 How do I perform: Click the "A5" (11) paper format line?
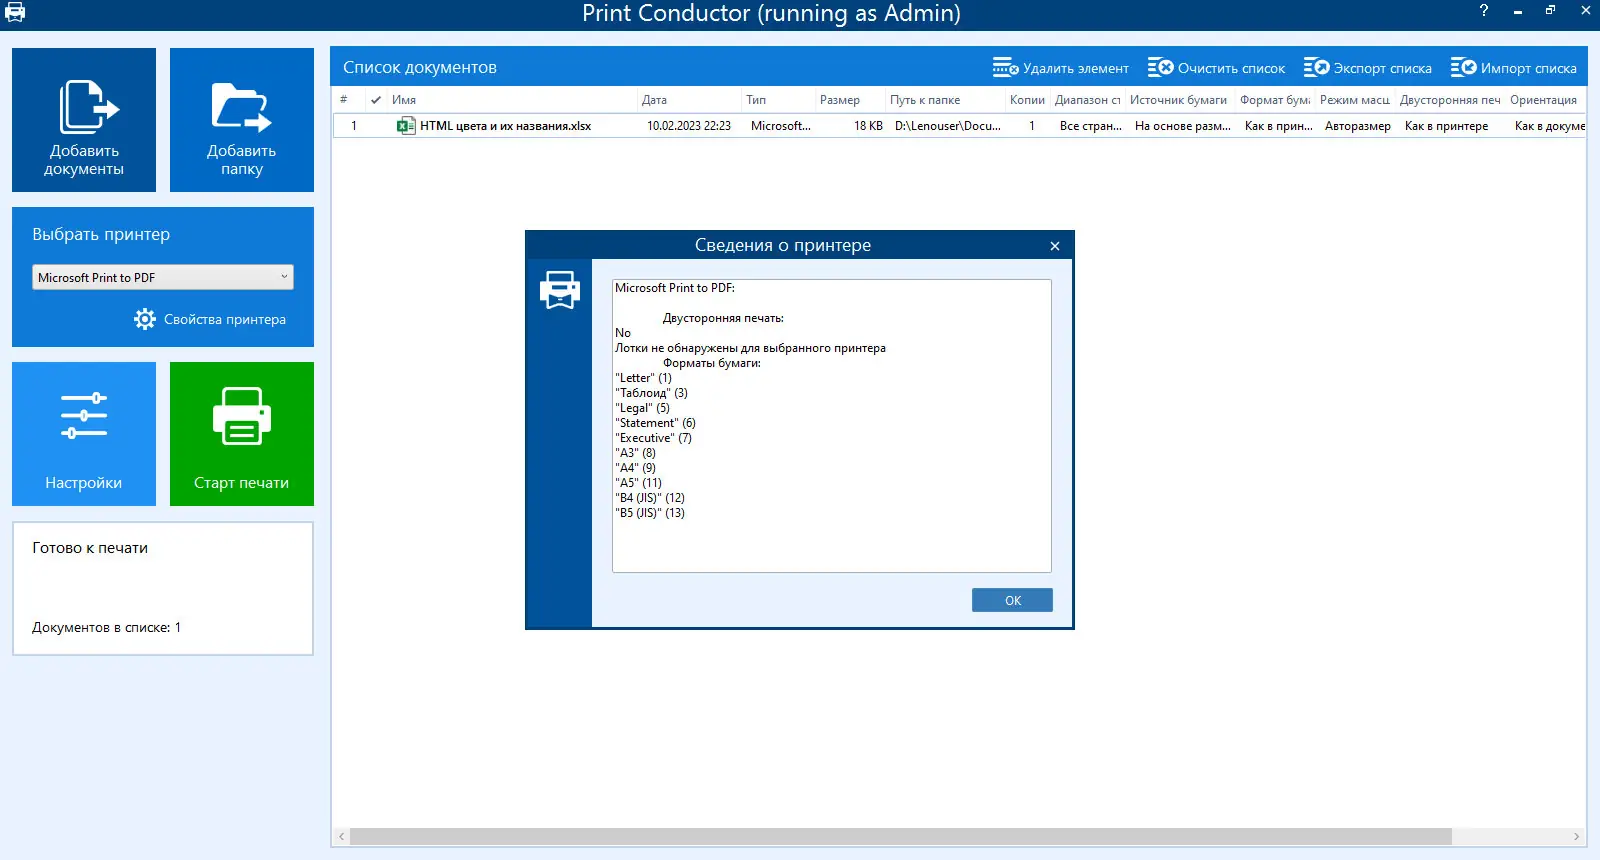638,483
